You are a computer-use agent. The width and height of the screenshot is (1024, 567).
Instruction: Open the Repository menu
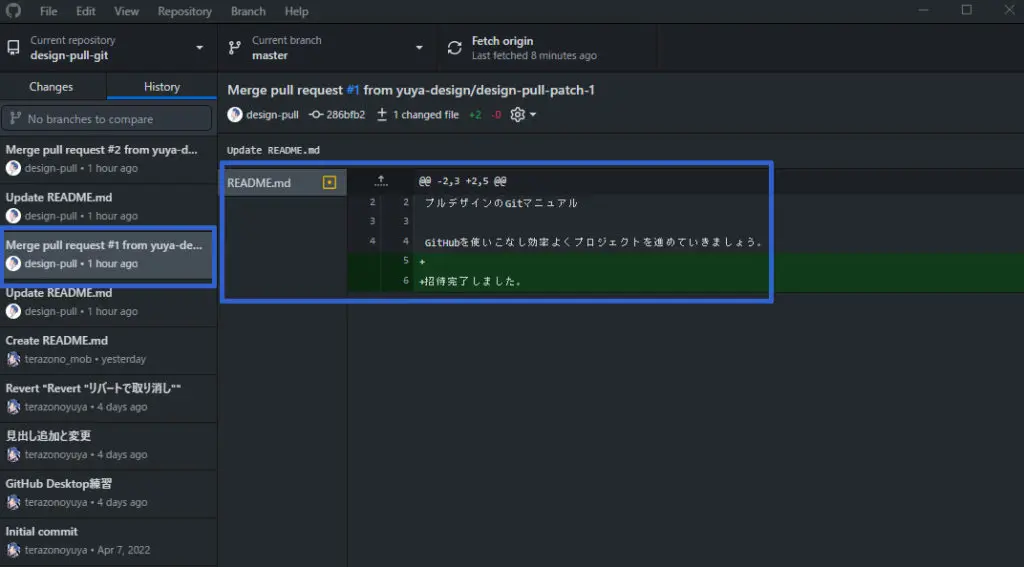(184, 11)
